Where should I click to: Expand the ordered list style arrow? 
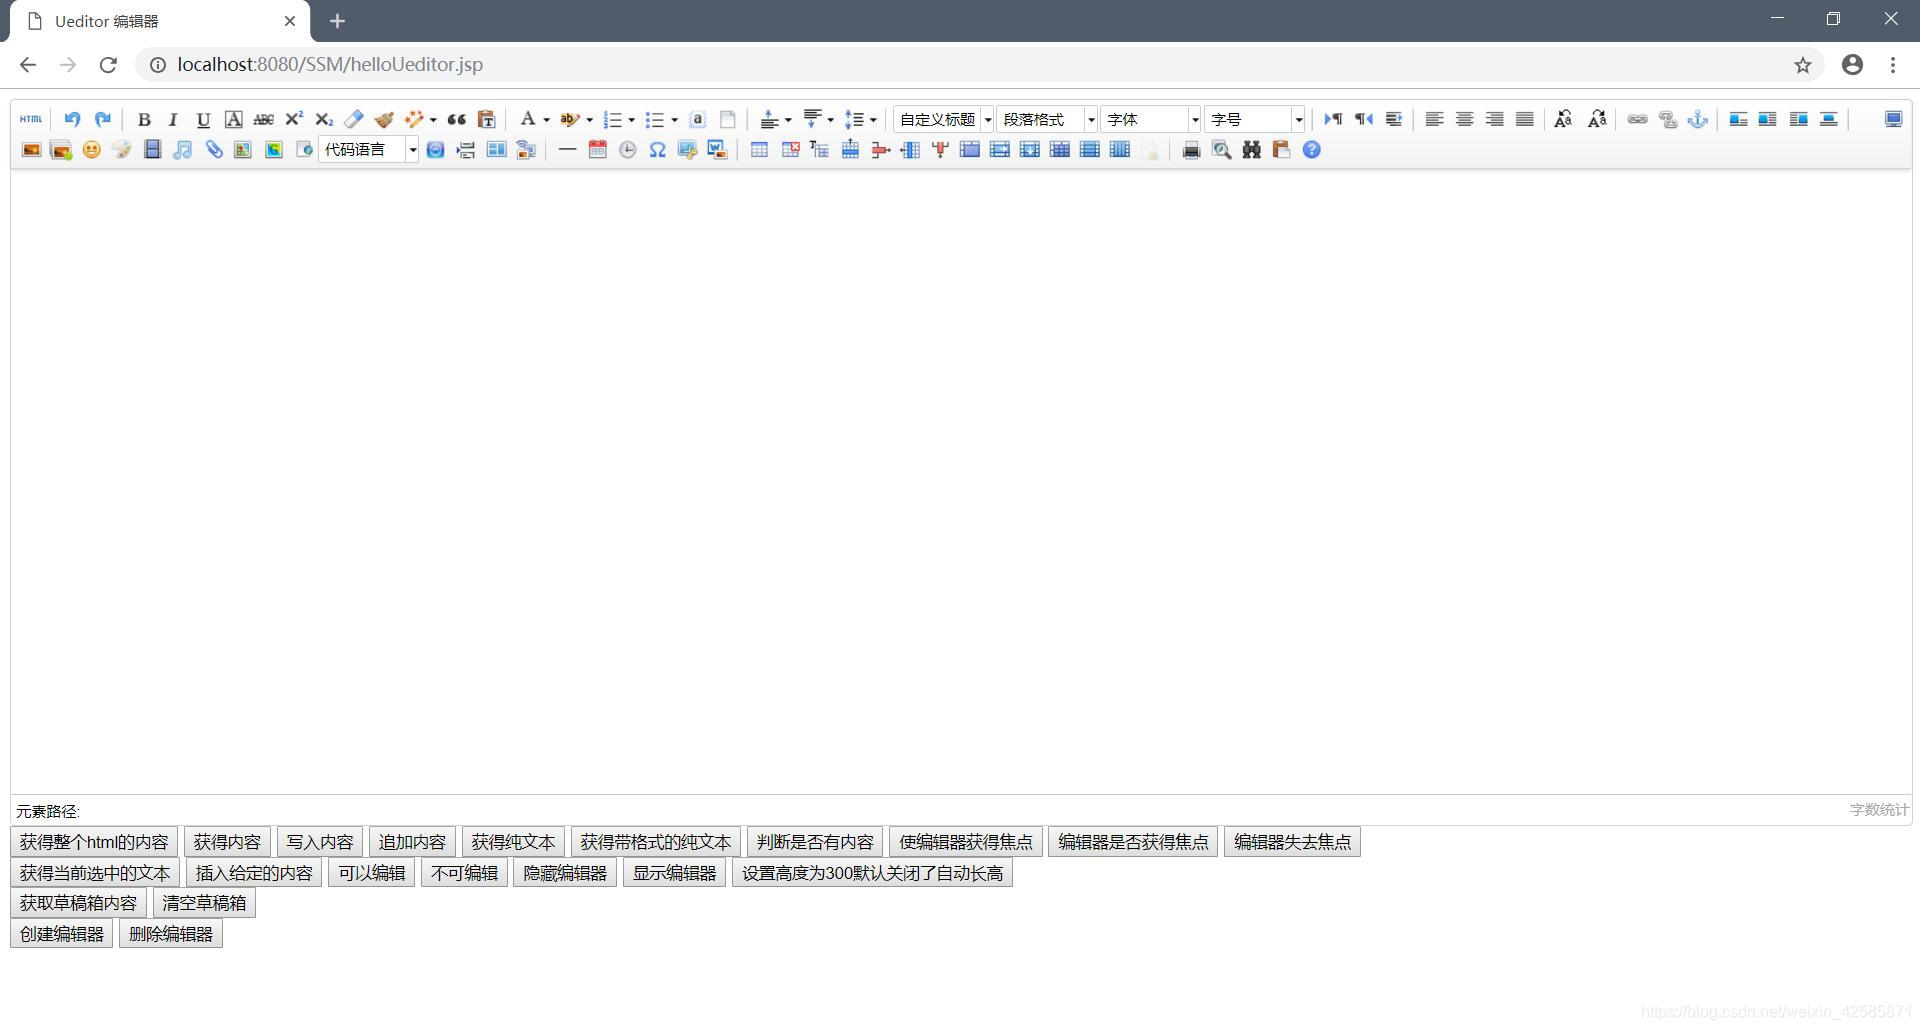631,120
